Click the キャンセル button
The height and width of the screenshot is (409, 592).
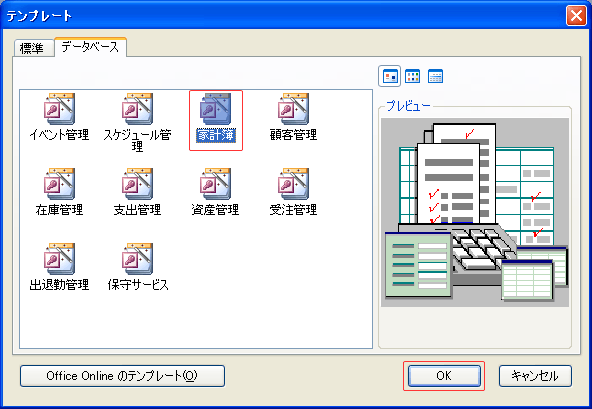pyautogui.click(x=535, y=376)
